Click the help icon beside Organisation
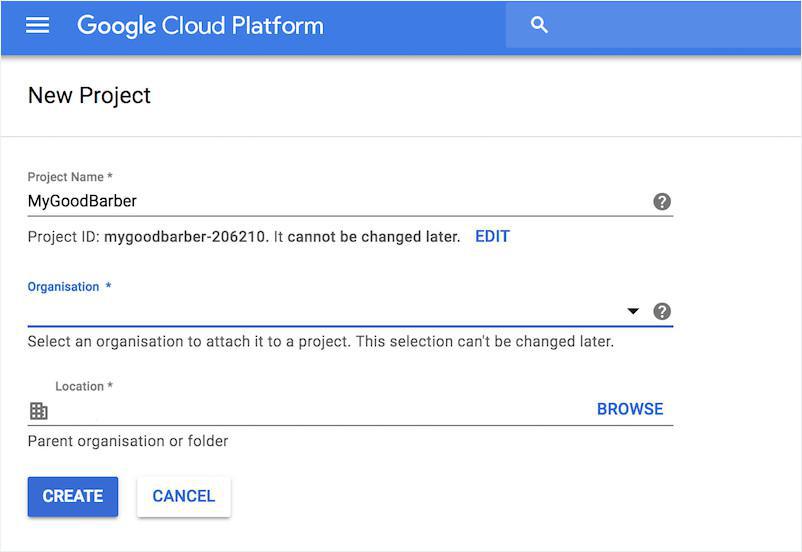The height and width of the screenshot is (552, 802). click(x=662, y=311)
